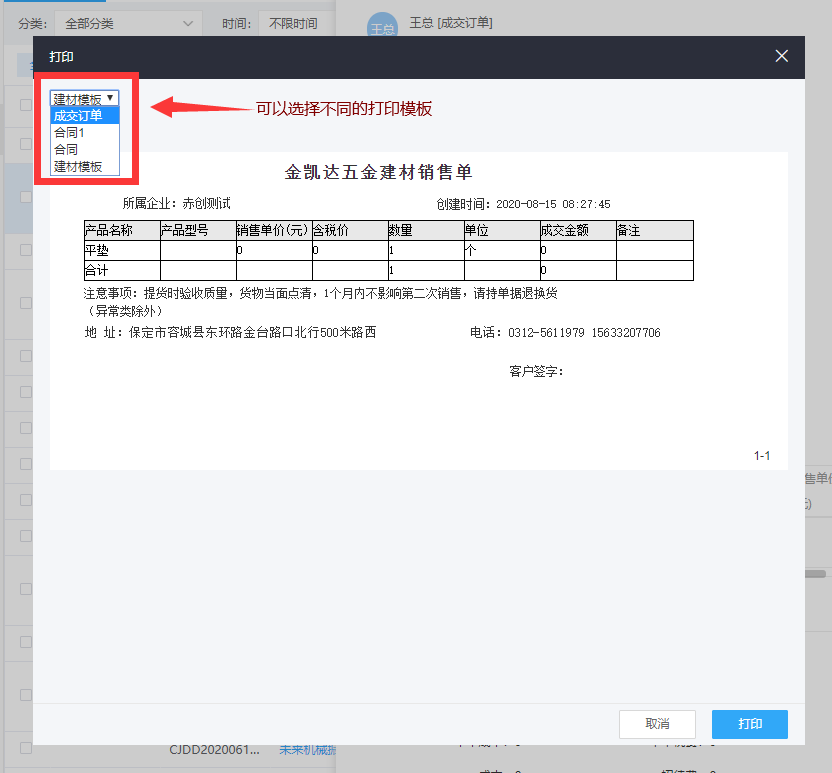Click 所属企业: 赤创测试 text
The image size is (832, 773).
click(x=177, y=203)
